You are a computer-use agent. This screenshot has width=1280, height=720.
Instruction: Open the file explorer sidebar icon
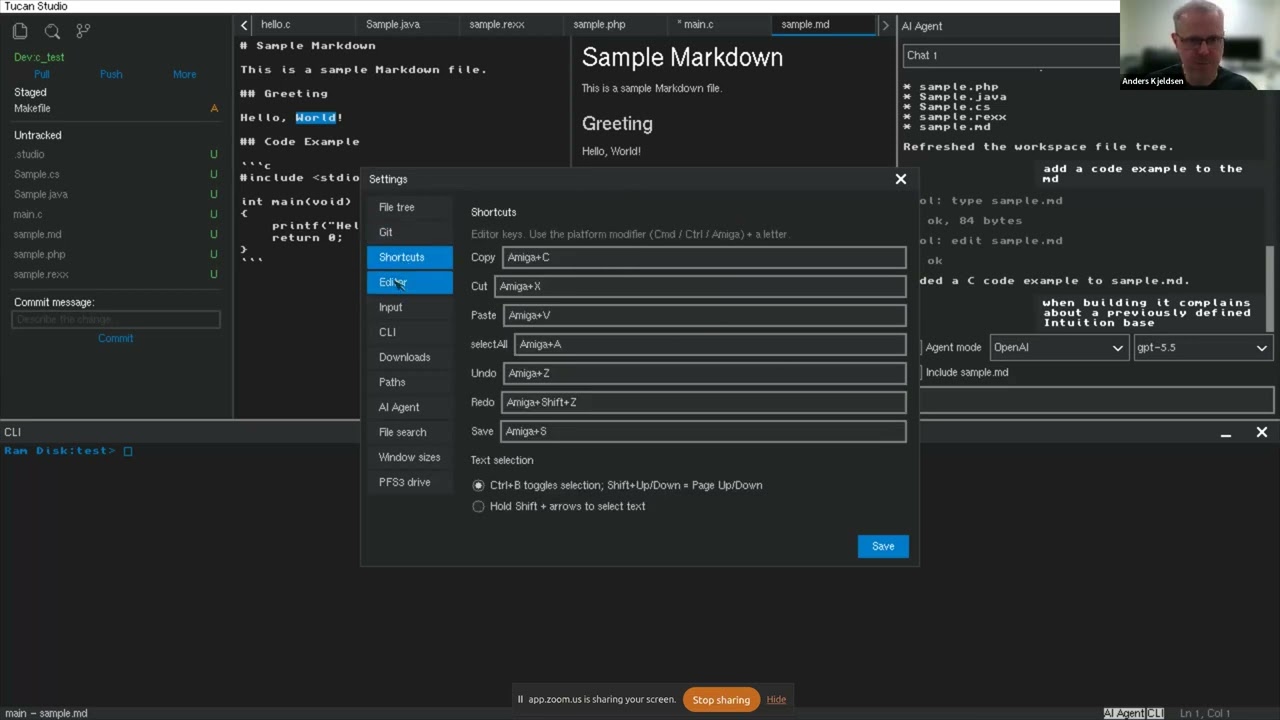click(x=20, y=31)
